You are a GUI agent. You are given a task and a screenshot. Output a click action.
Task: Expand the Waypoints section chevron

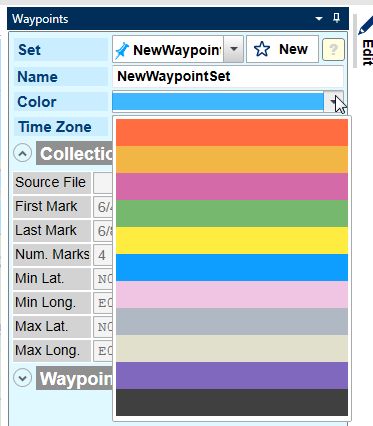[x=23, y=378]
